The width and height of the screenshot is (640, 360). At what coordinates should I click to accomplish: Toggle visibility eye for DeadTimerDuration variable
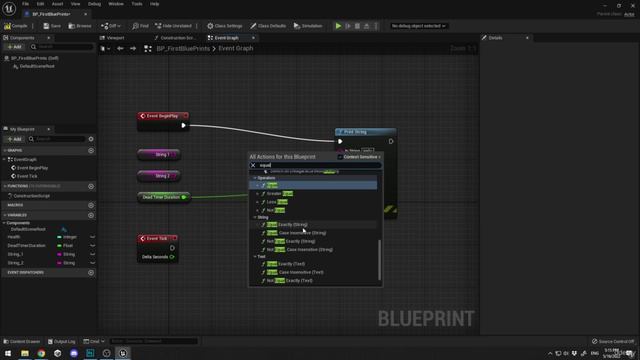[92, 246]
